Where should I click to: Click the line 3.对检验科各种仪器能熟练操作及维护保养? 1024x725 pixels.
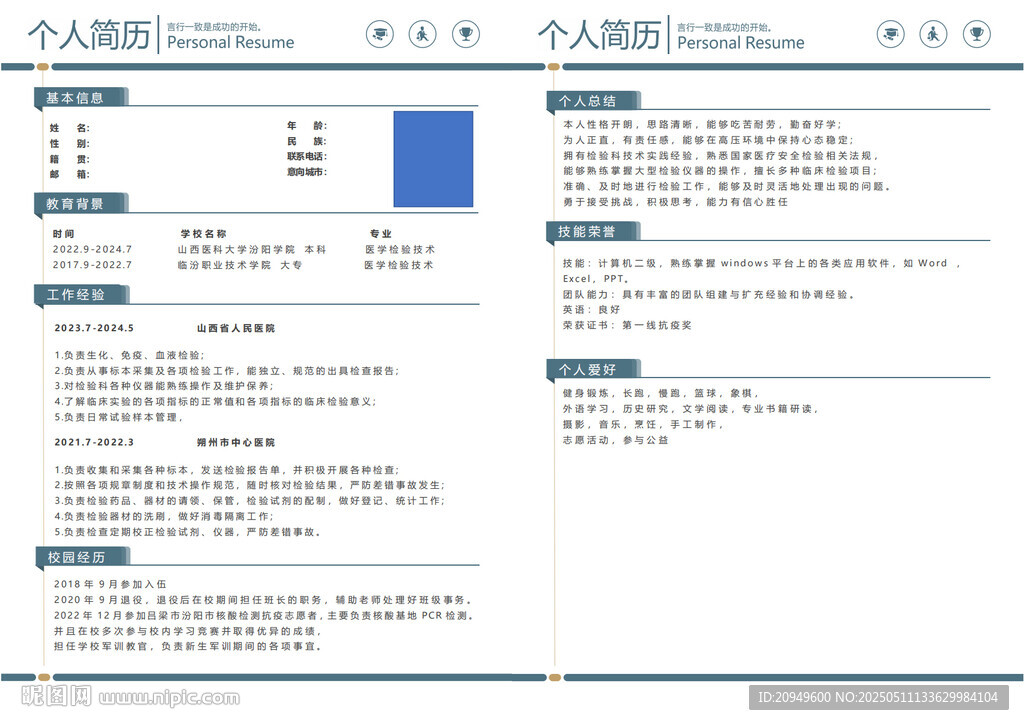pos(164,386)
